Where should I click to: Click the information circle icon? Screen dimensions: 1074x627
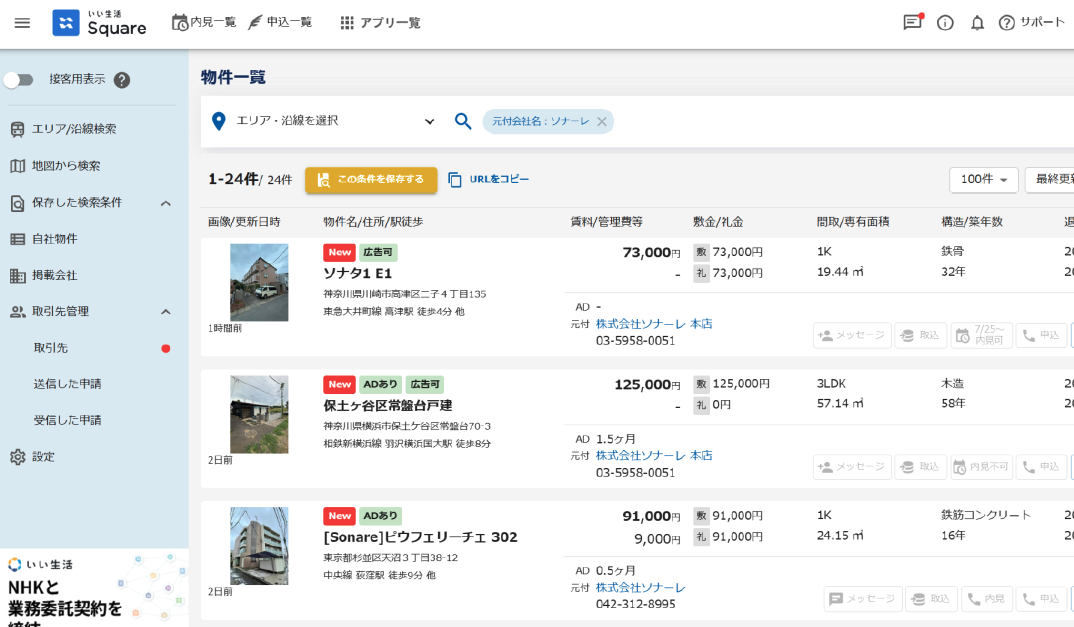pyautogui.click(x=945, y=23)
